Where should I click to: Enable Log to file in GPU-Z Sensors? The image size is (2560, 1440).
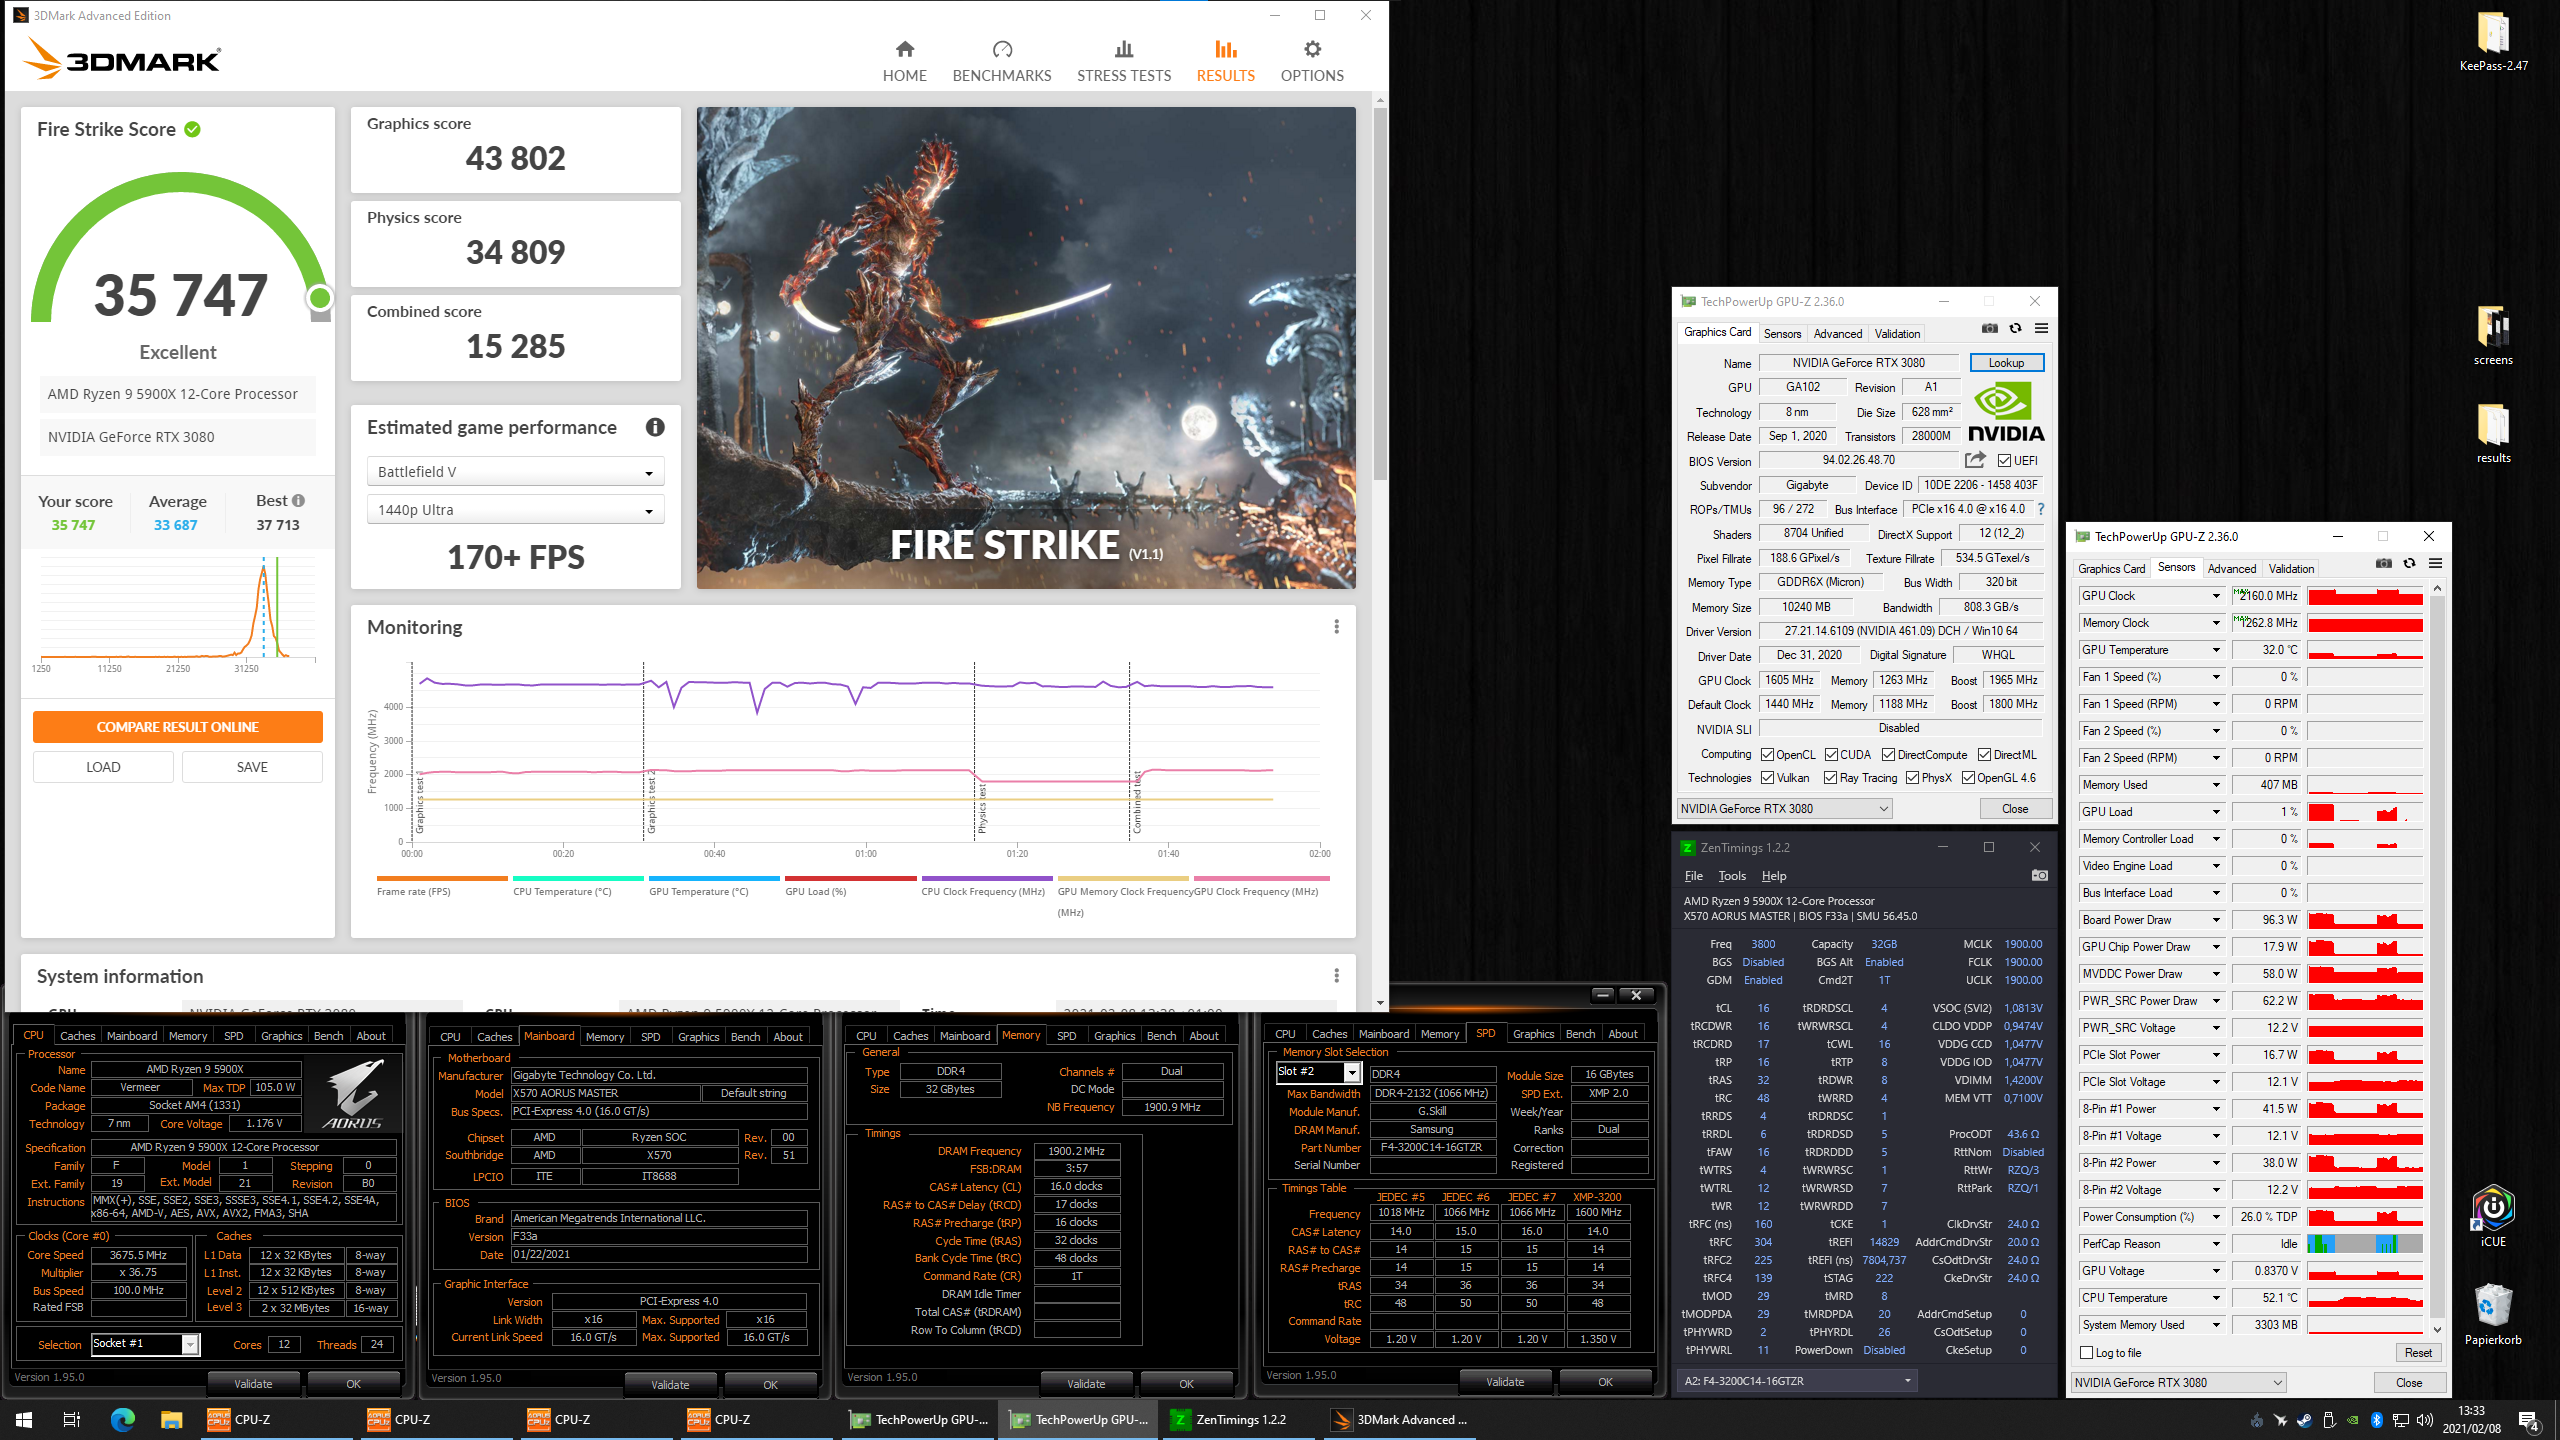tap(2087, 1353)
